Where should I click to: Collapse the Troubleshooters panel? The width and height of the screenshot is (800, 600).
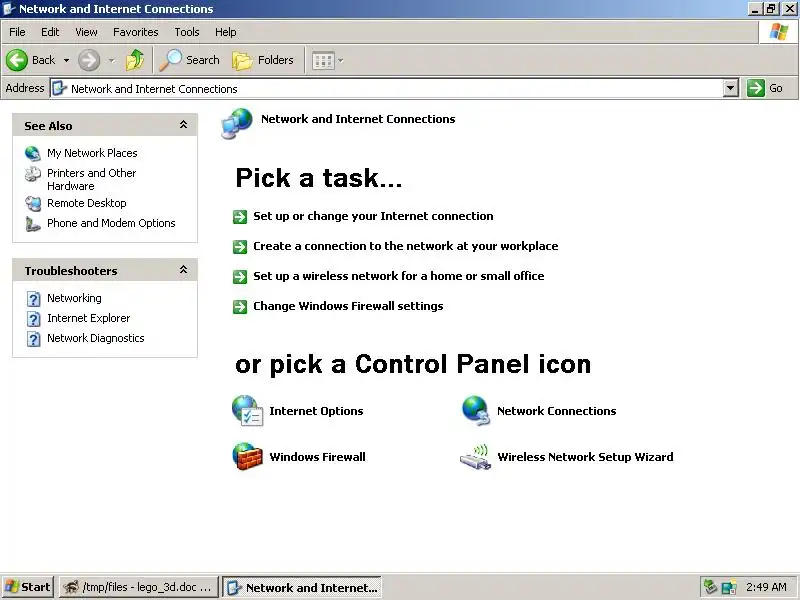[x=183, y=269]
